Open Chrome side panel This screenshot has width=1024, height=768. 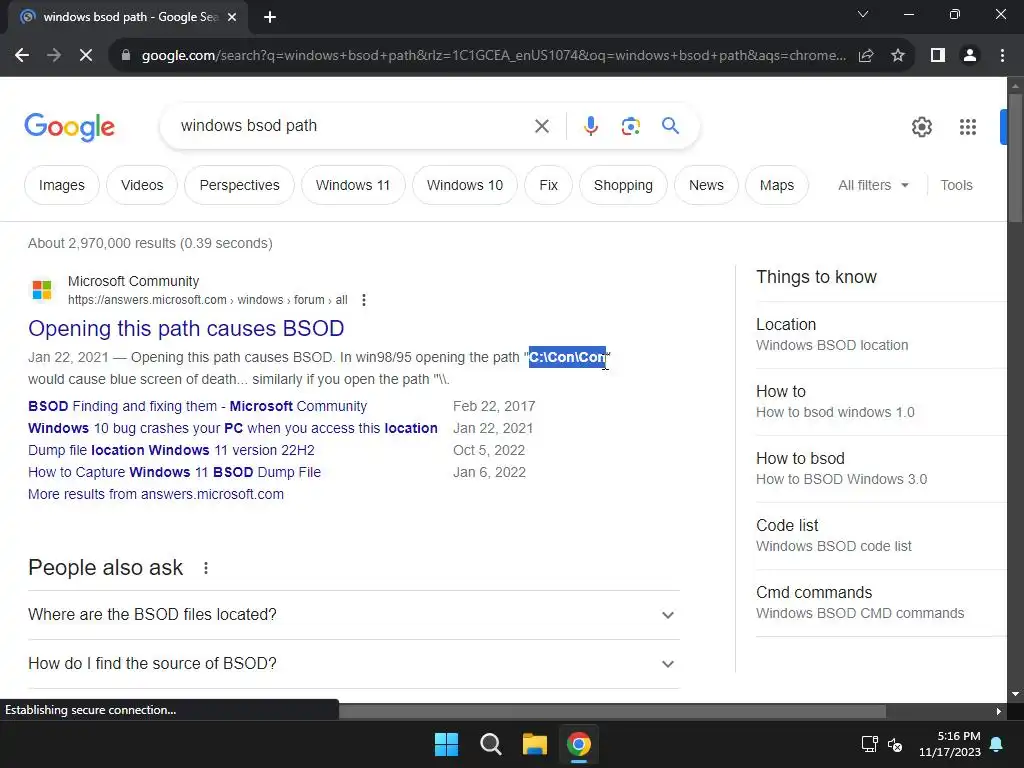pos(938,56)
